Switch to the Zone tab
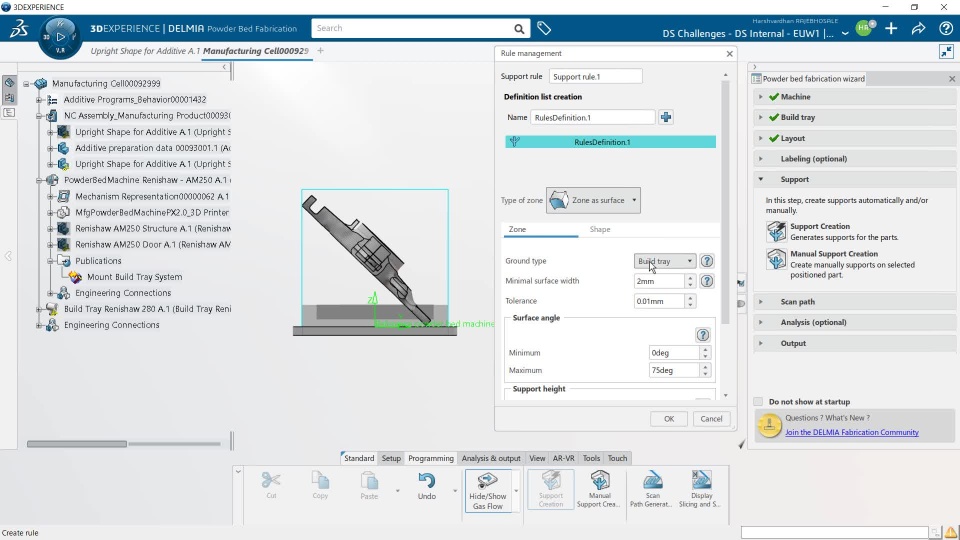The height and width of the screenshot is (540, 960). click(517, 229)
